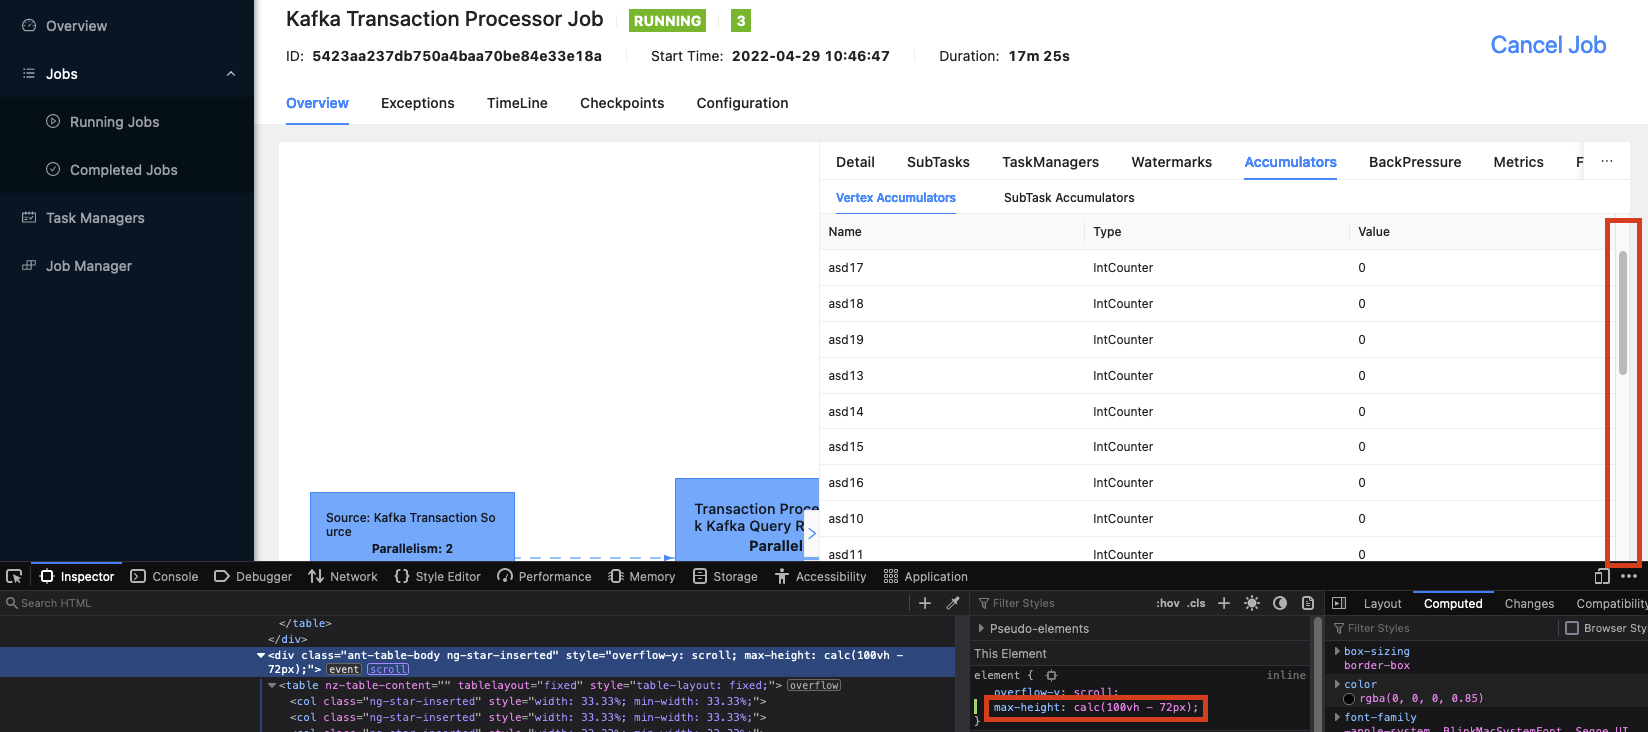Switch to the Checkpoints tab
The width and height of the screenshot is (1648, 732).
click(622, 103)
